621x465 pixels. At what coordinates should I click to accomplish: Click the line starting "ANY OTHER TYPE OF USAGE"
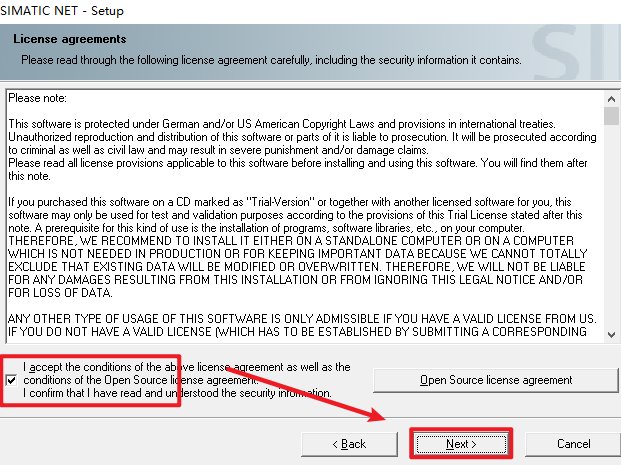pos(302,319)
